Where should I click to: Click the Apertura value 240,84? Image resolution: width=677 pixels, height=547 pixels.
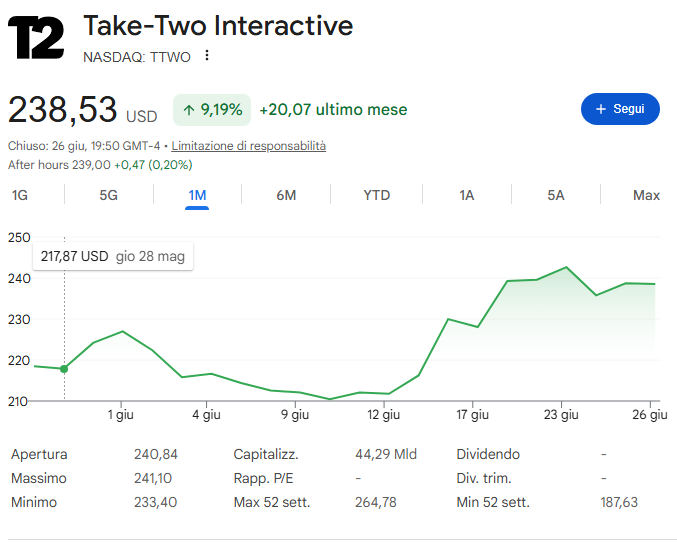coord(156,454)
